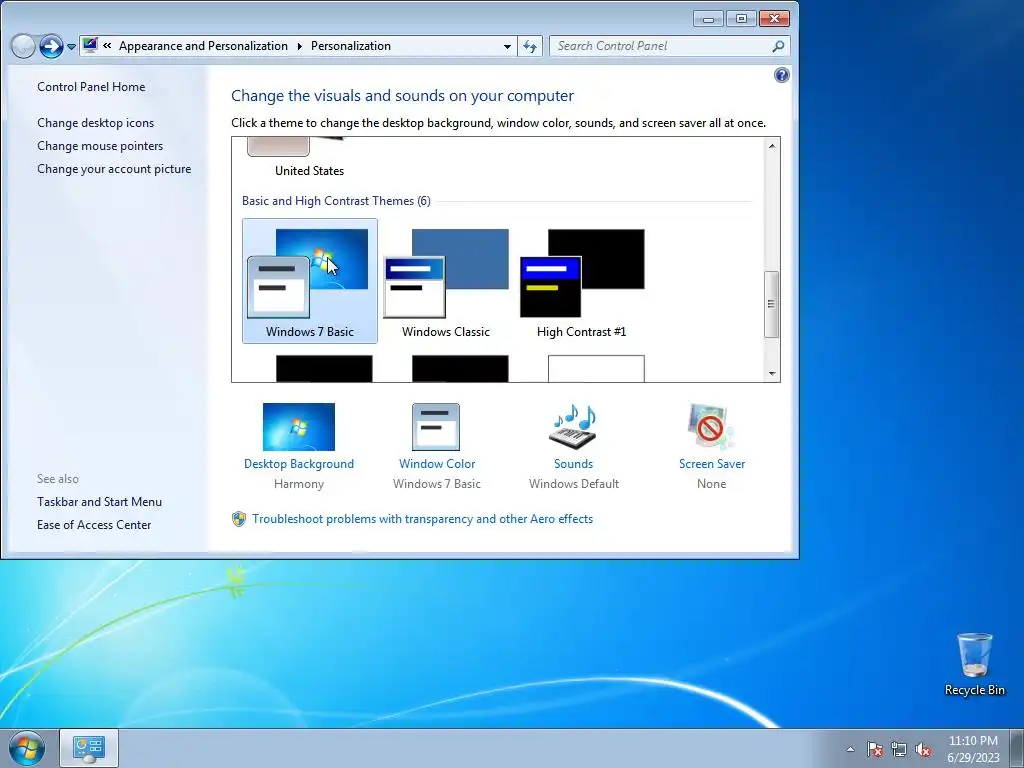
Task: Click the Windows Start orb button
Action: pyautogui.click(x=27, y=748)
